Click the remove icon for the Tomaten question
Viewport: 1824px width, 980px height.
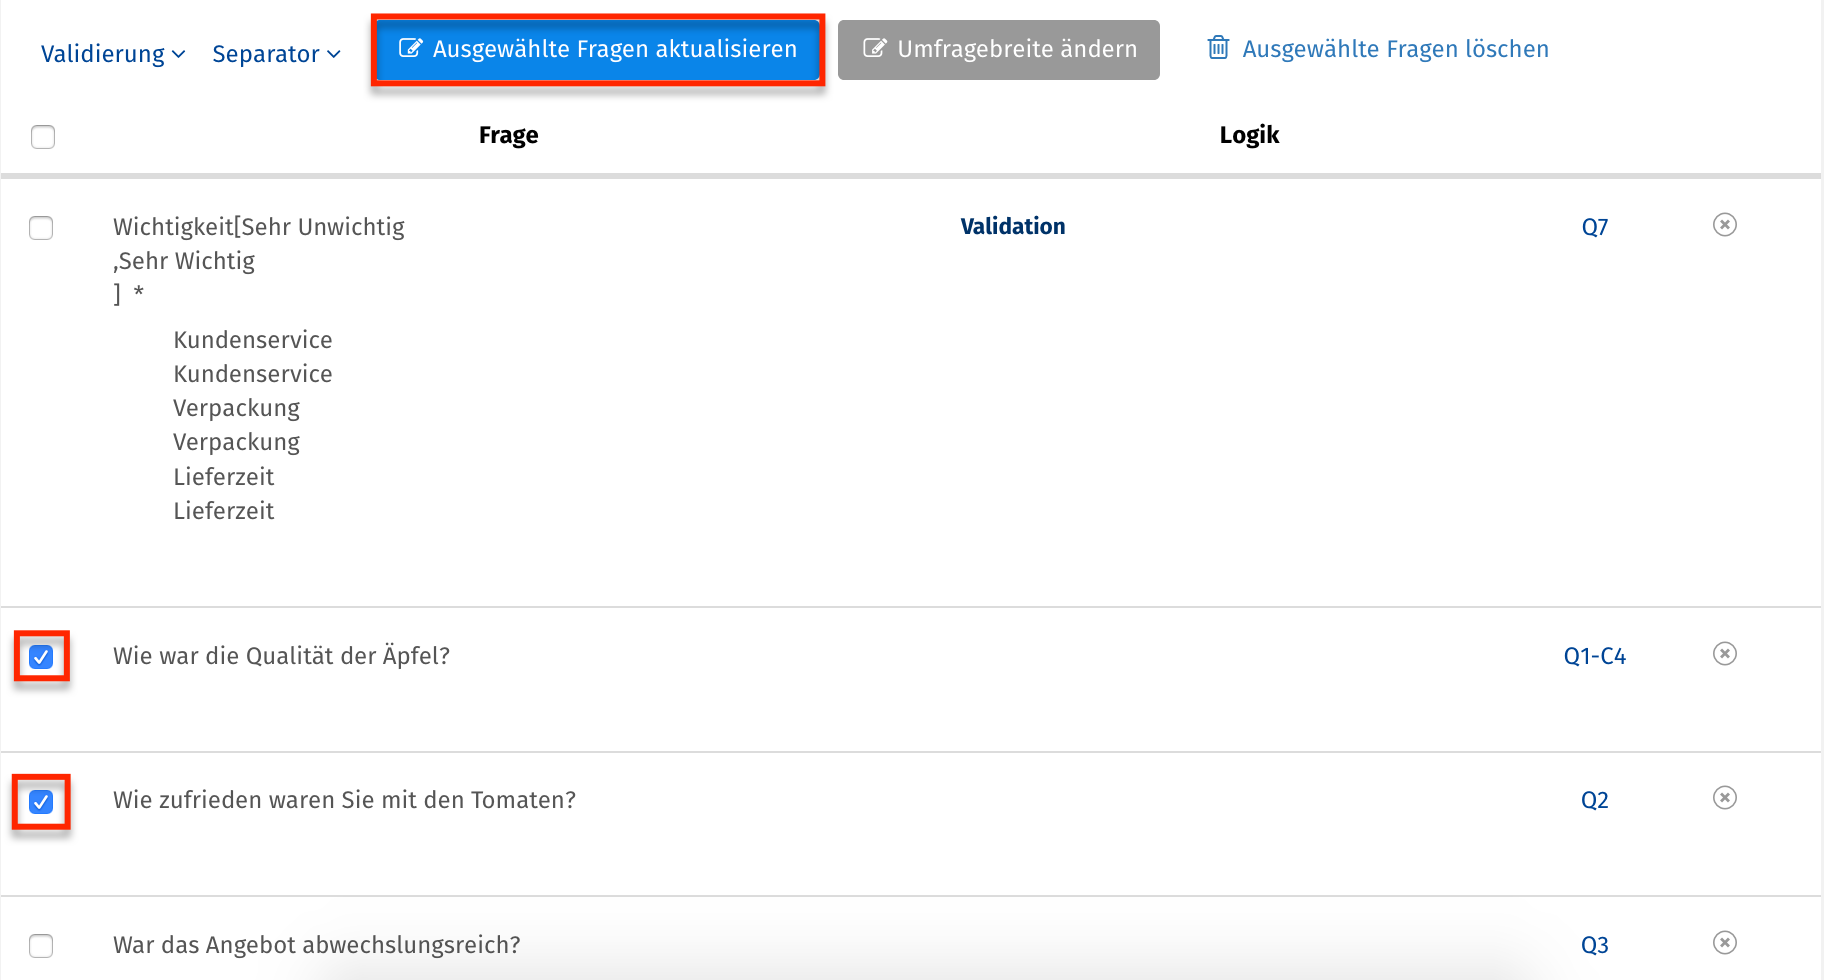(x=1724, y=798)
